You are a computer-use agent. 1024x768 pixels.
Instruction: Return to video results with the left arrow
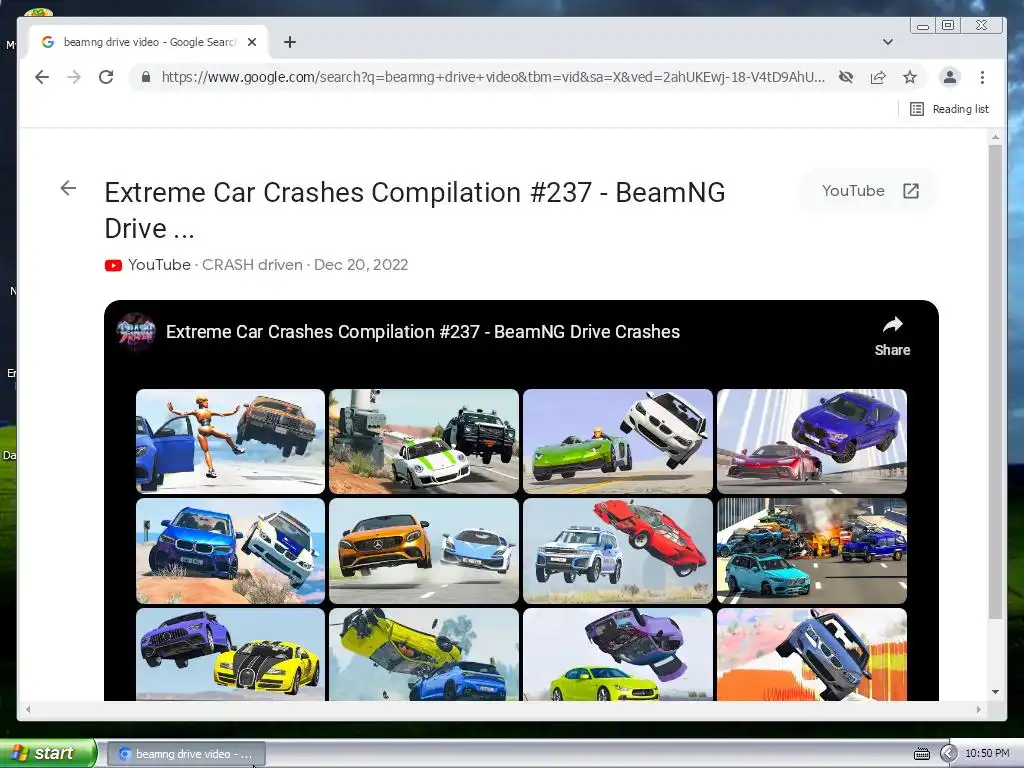(68, 188)
